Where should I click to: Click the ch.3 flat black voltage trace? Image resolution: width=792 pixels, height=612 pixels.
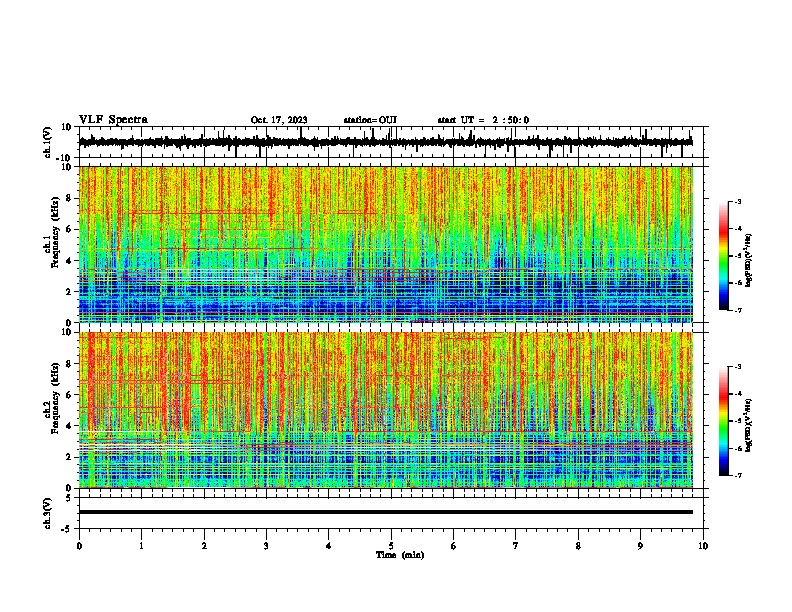tap(385, 512)
